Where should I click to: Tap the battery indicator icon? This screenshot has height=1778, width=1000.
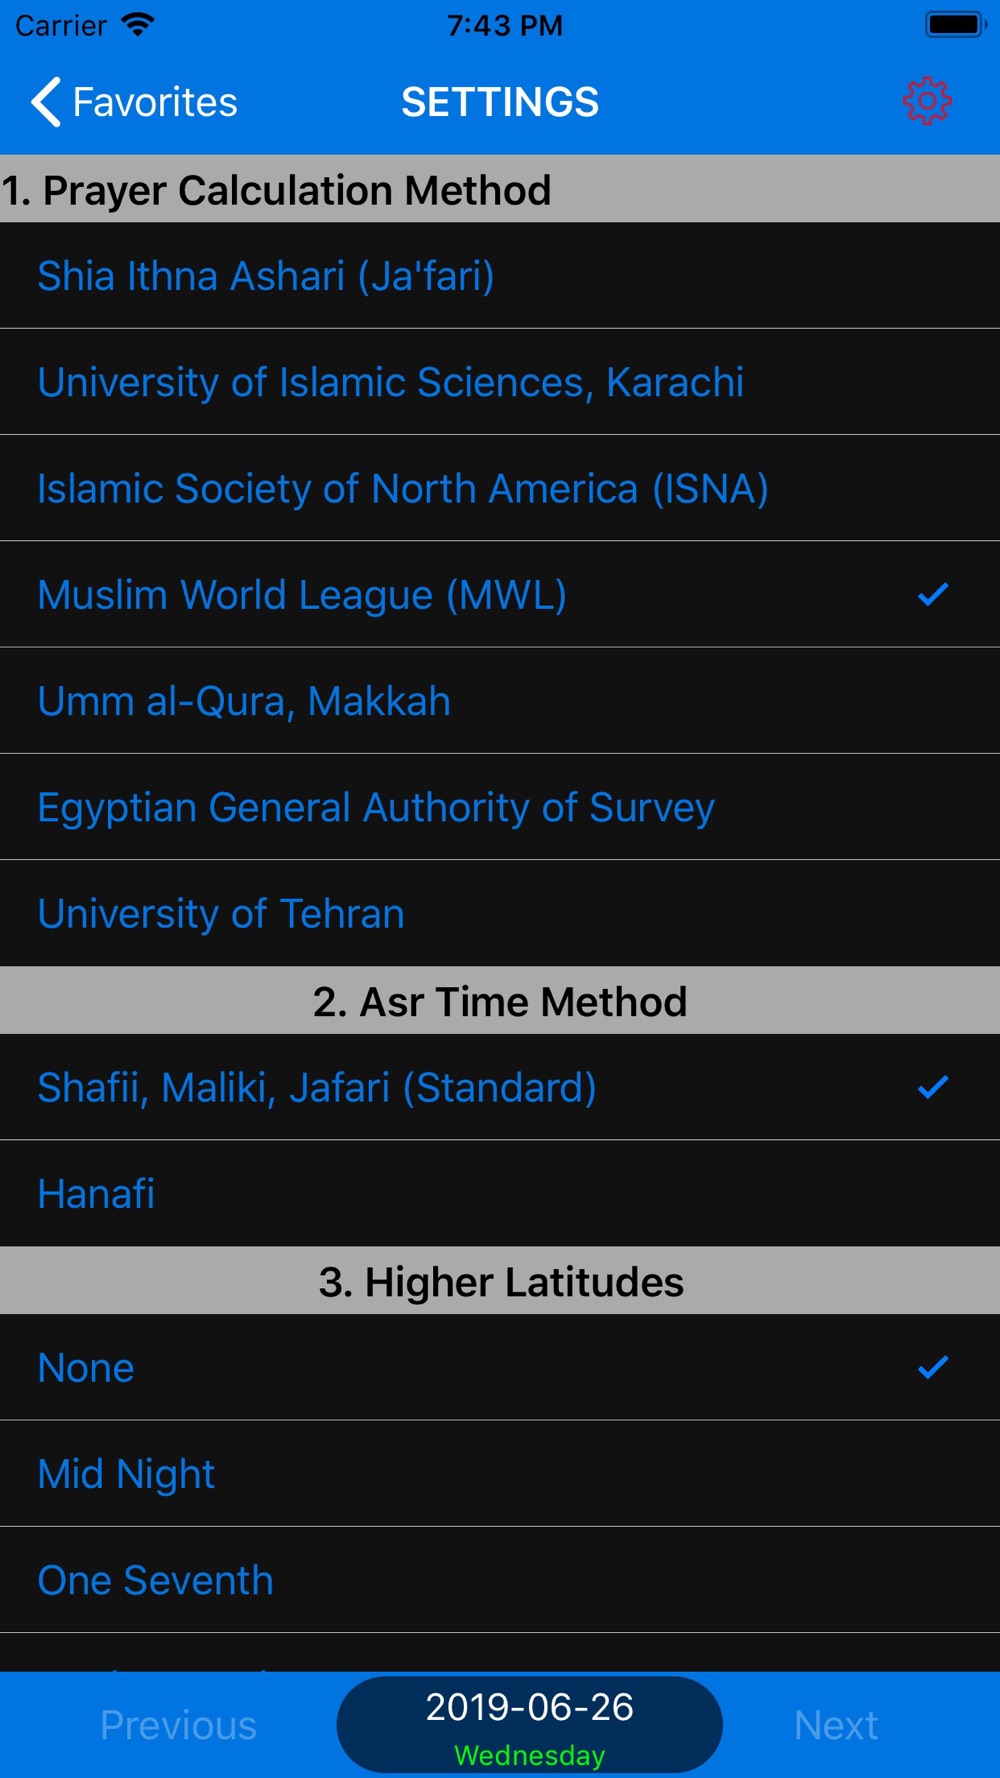pyautogui.click(x=956, y=25)
